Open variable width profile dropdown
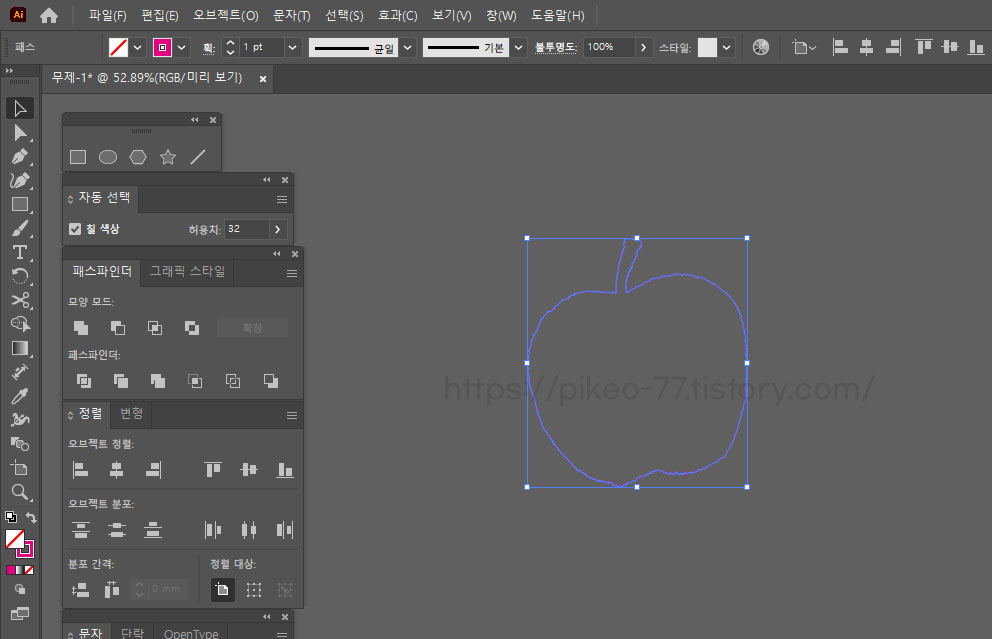The image size is (992, 639). pyautogui.click(x=407, y=47)
